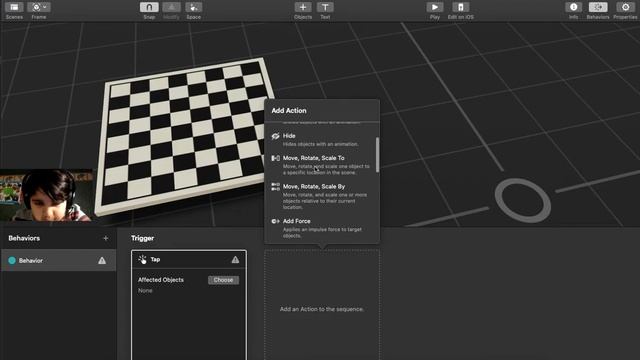
Task: Click the warning icon on Behavior row
Action: click(102, 260)
